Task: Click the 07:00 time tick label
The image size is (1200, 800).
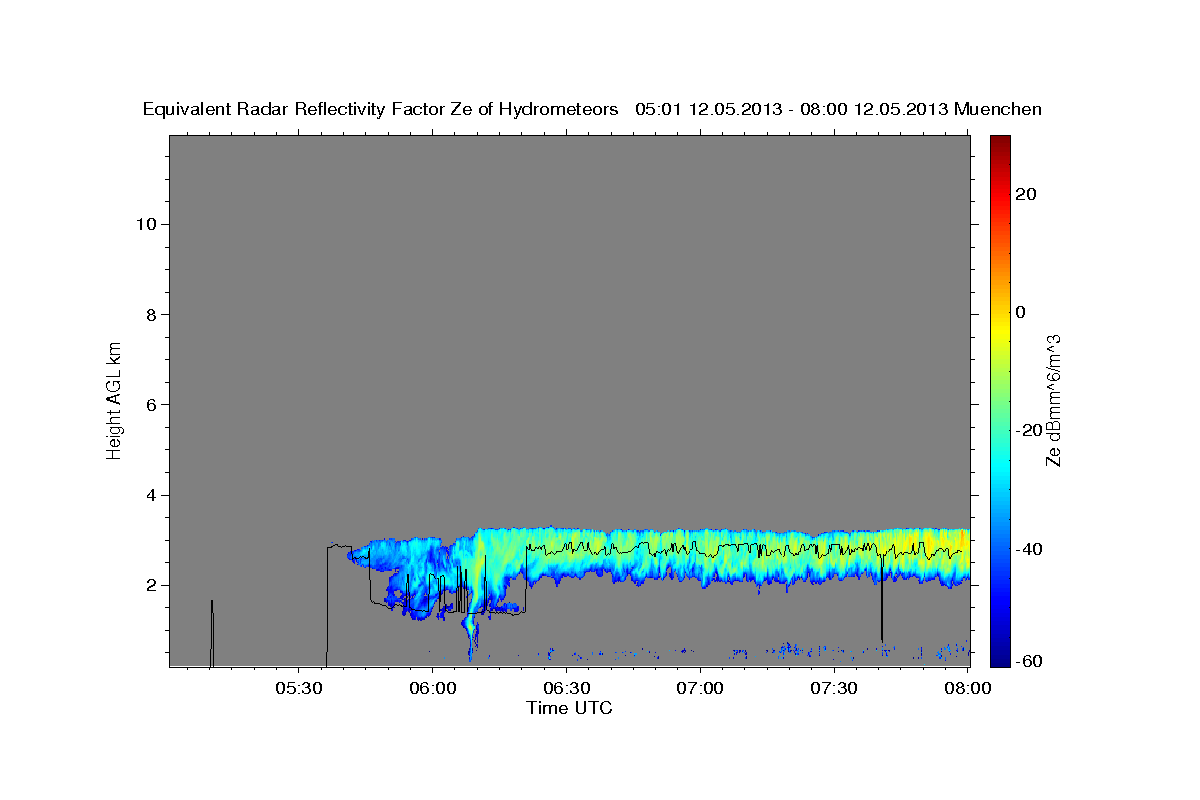Action: coord(701,689)
